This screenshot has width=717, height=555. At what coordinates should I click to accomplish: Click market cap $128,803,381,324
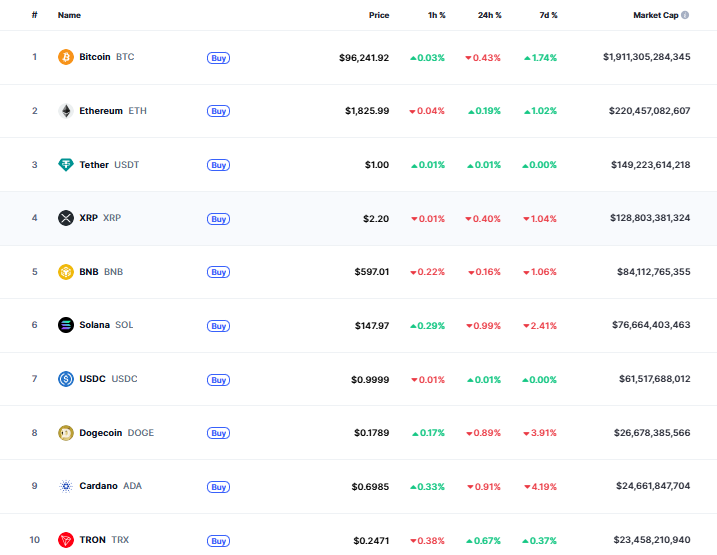(650, 218)
